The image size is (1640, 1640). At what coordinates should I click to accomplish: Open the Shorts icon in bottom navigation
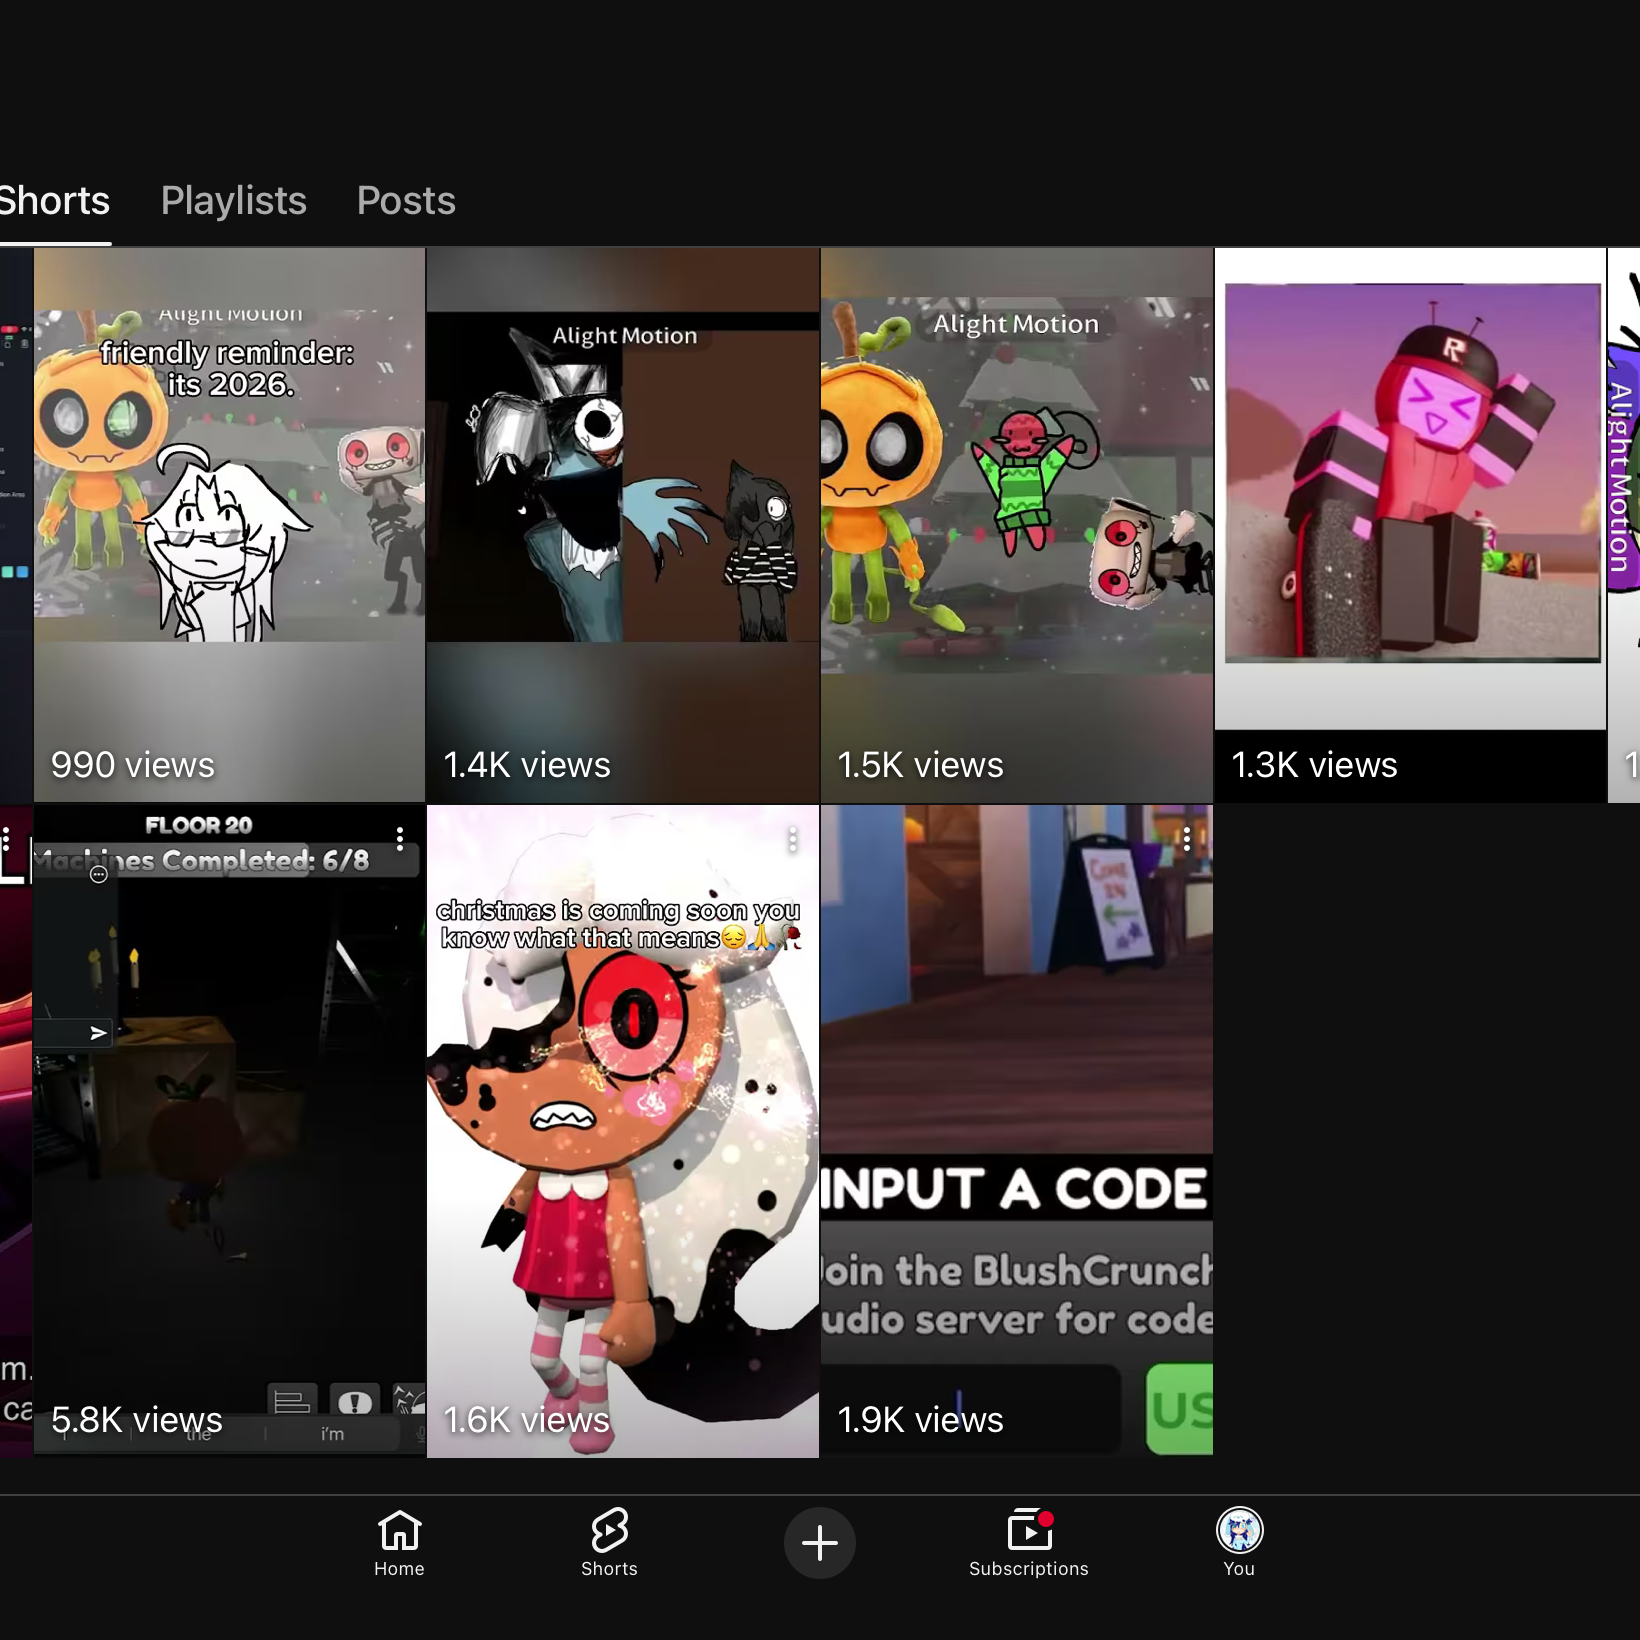[609, 1529]
